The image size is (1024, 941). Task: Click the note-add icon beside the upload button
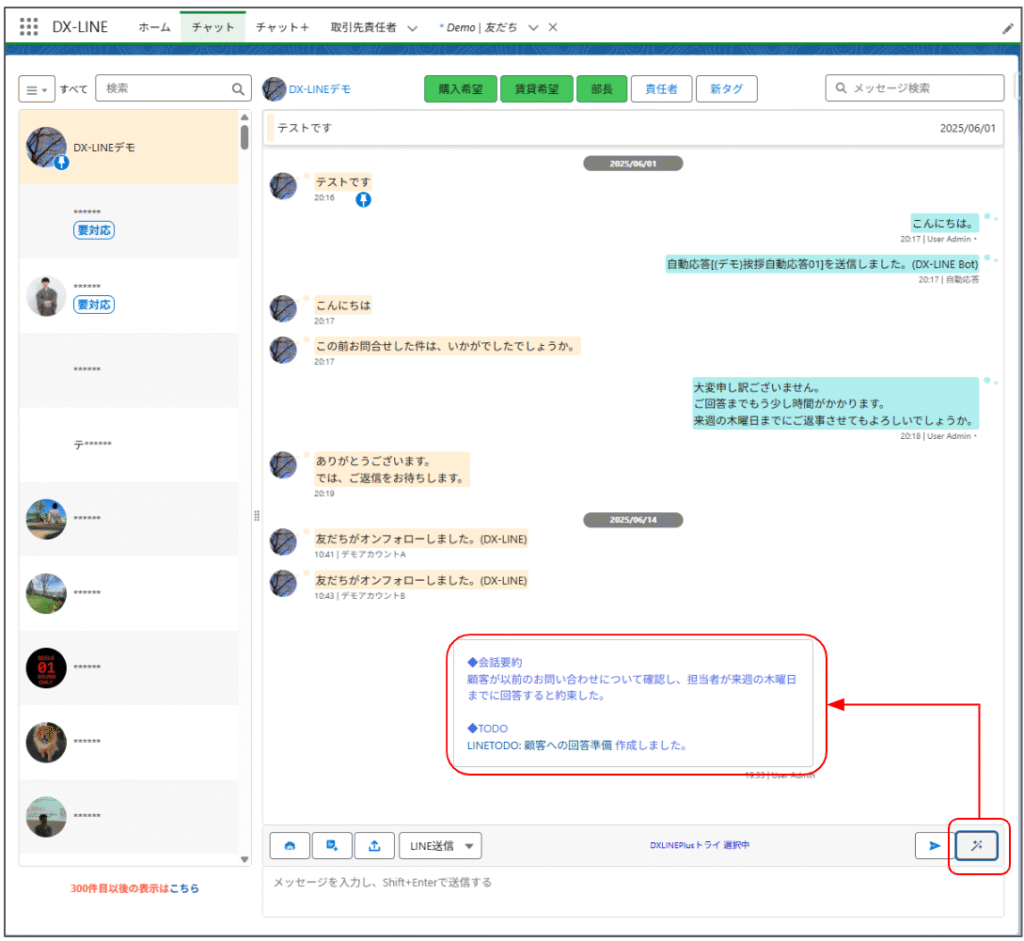(x=332, y=845)
